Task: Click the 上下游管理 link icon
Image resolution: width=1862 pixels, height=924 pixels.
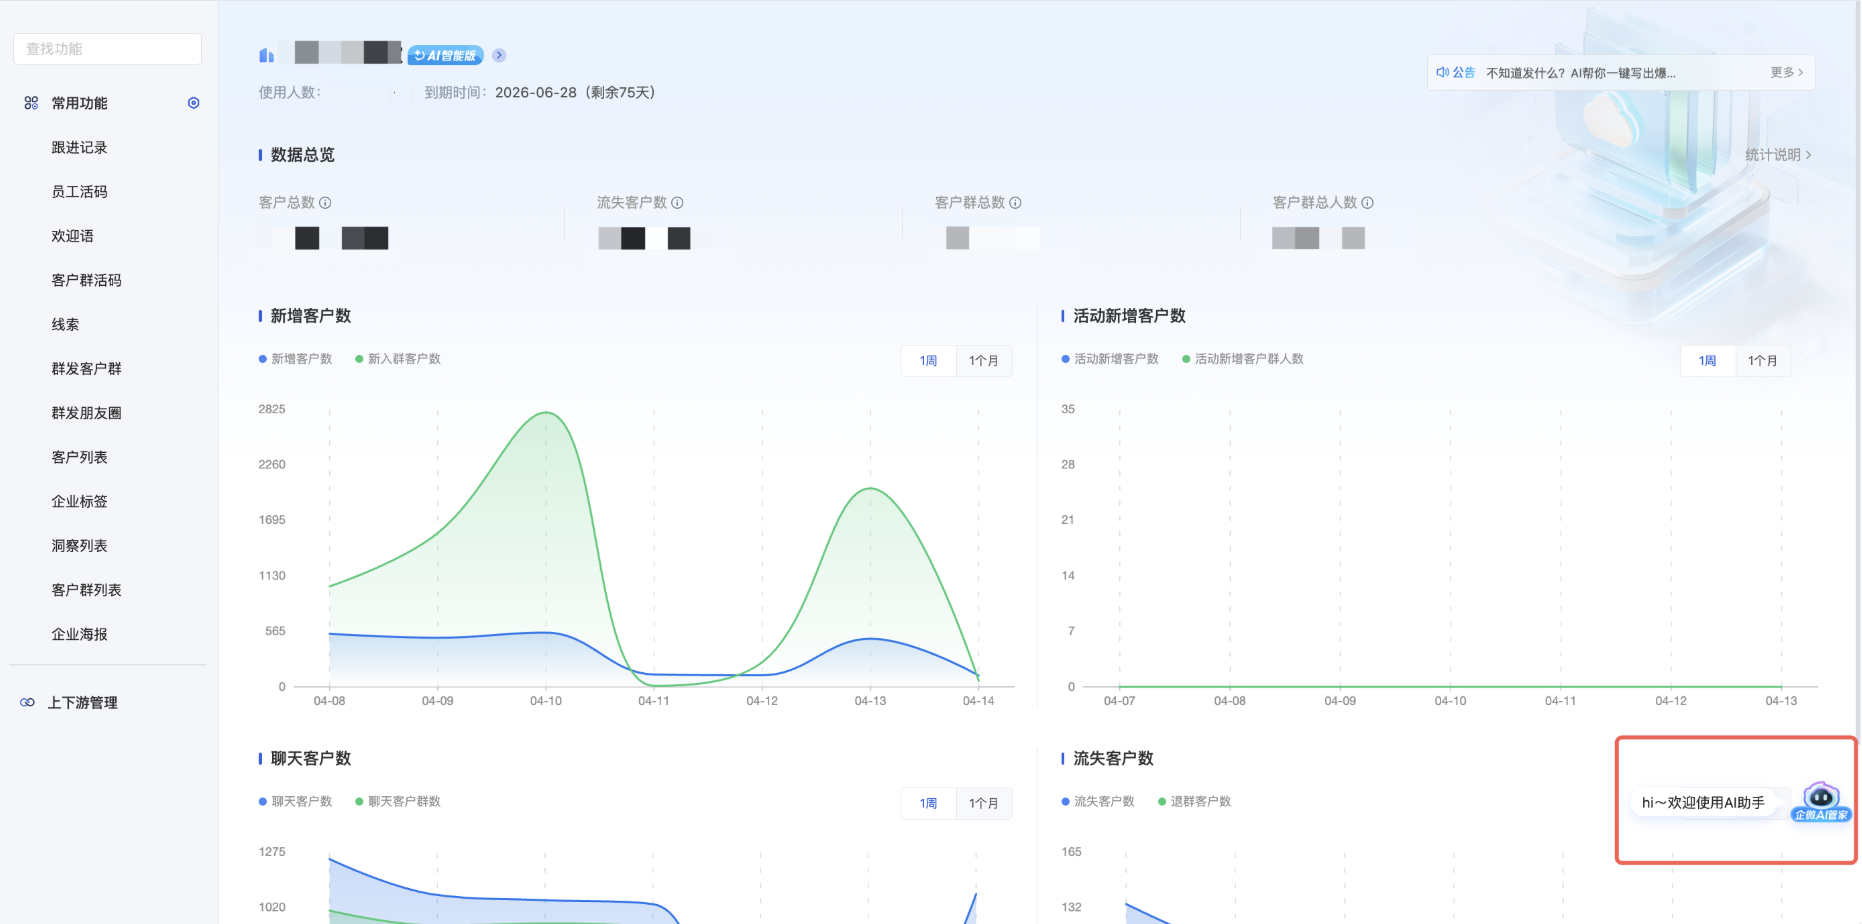Action: coord(28,703)
